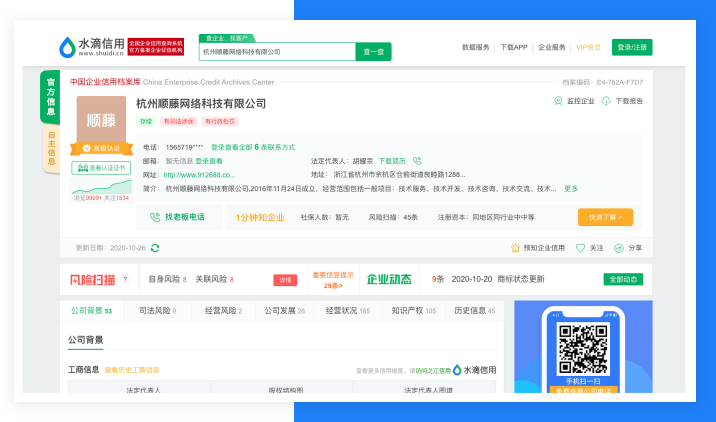Click the company name 杭州顺藤网络科技有限公司 heading

(201, 104)
